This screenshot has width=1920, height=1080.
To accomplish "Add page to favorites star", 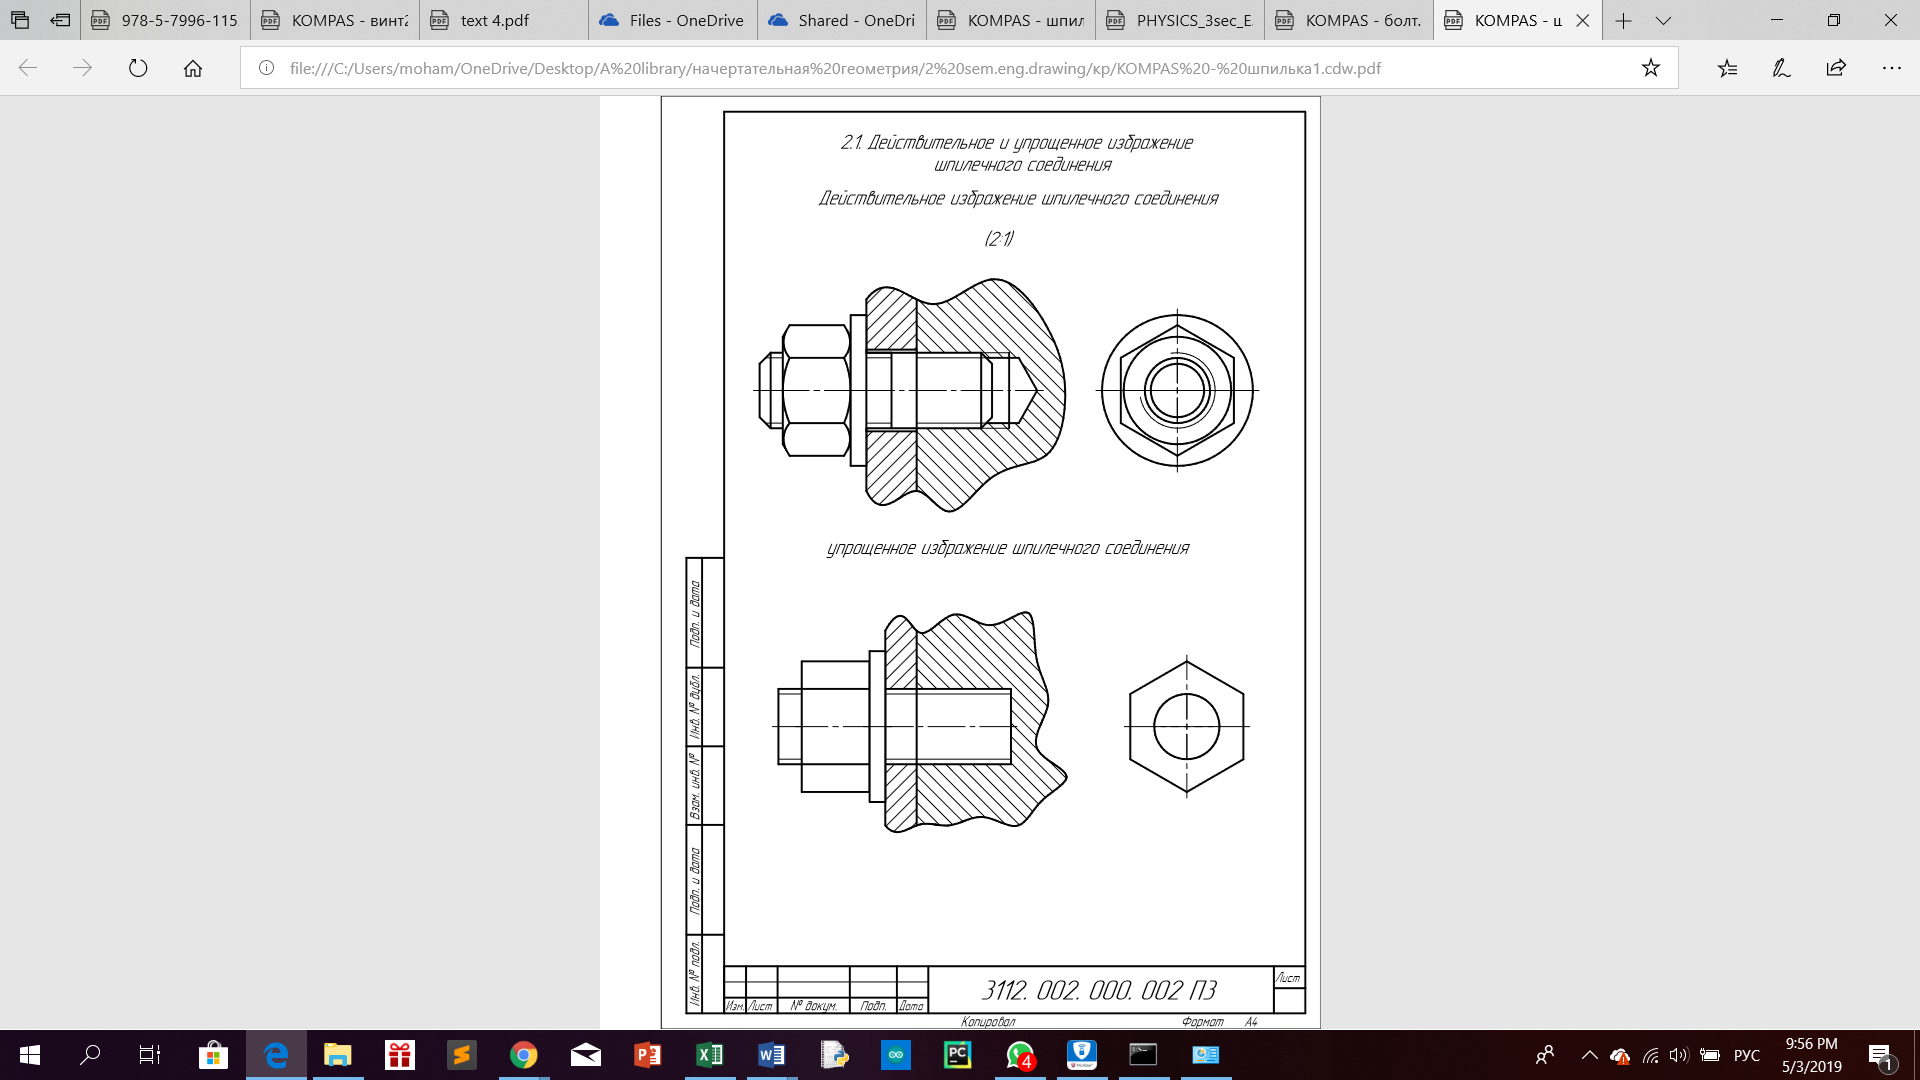I will point(1650,68).
